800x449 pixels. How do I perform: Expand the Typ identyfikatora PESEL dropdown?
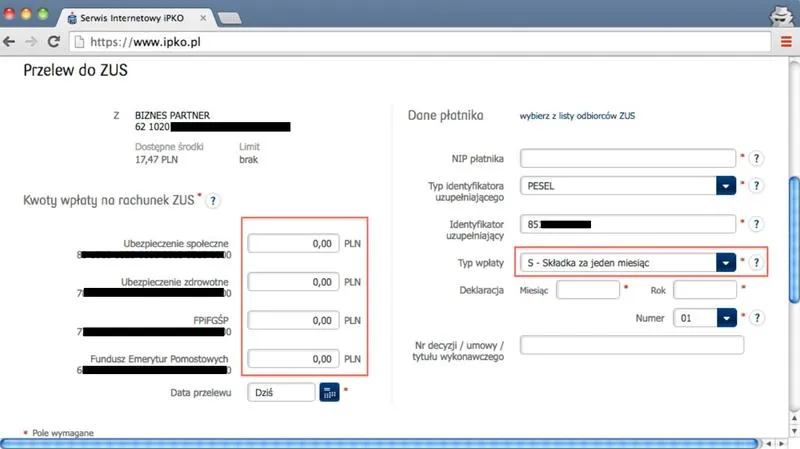726,186
